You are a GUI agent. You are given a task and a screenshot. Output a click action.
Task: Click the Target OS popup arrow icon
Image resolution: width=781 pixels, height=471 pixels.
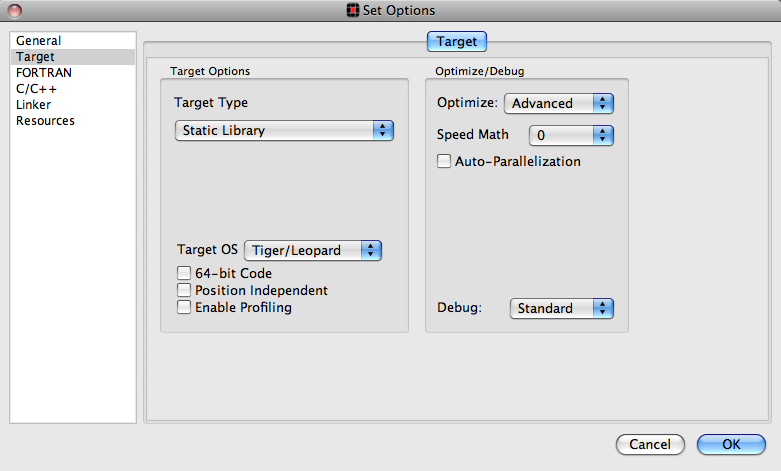(x=371, y=250)
